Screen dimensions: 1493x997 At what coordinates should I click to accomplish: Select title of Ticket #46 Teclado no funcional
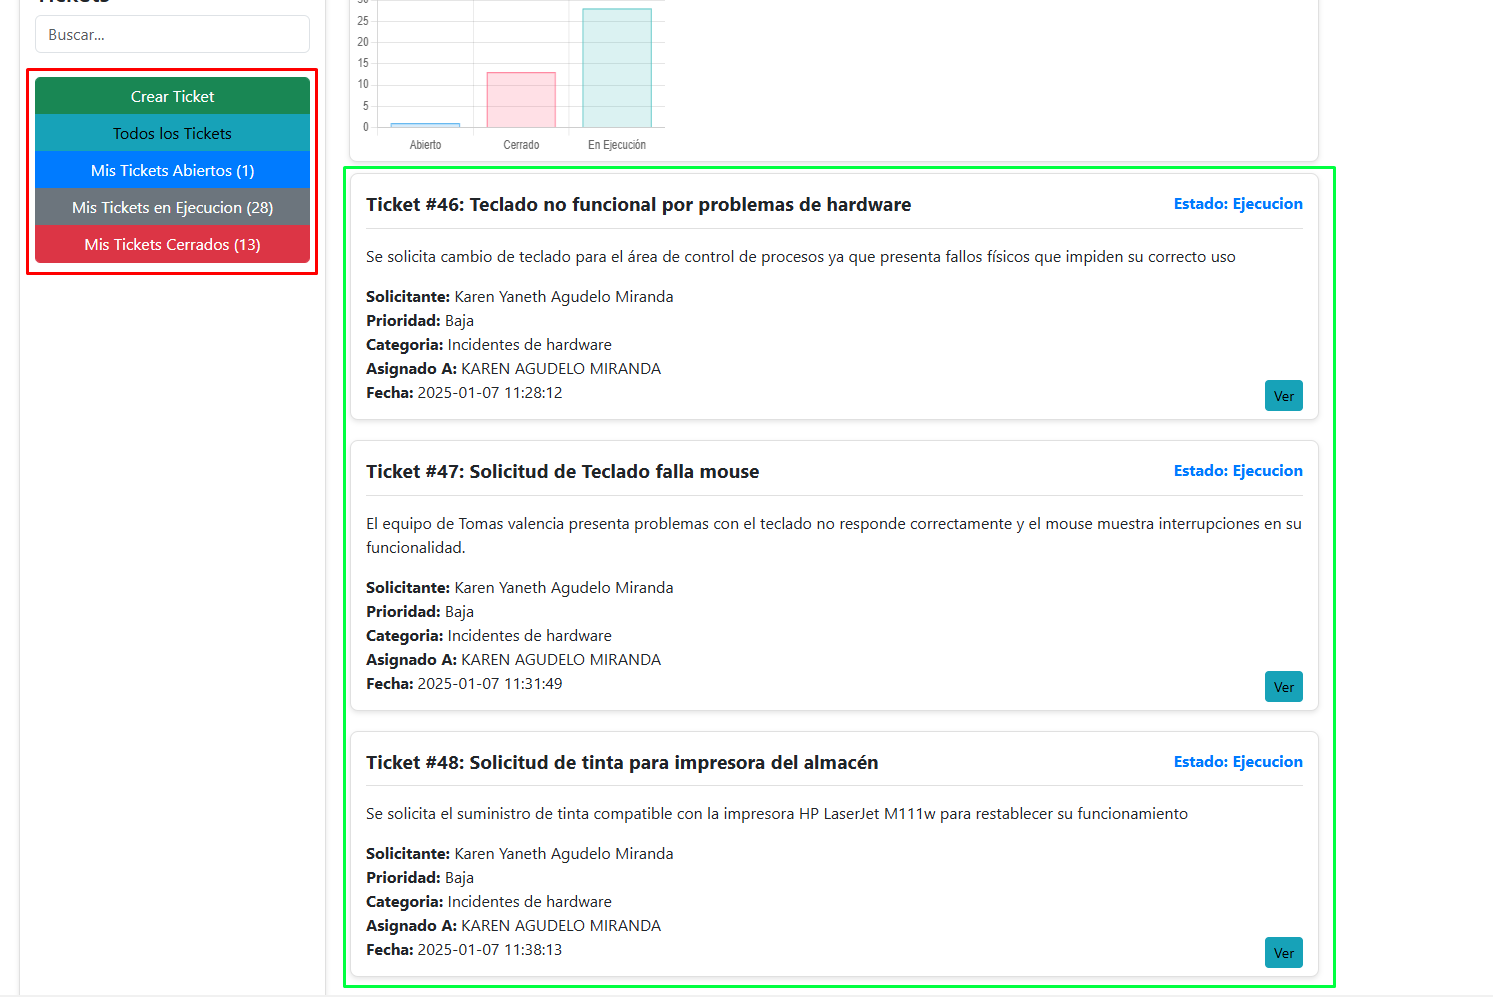[x=638, y=204]
